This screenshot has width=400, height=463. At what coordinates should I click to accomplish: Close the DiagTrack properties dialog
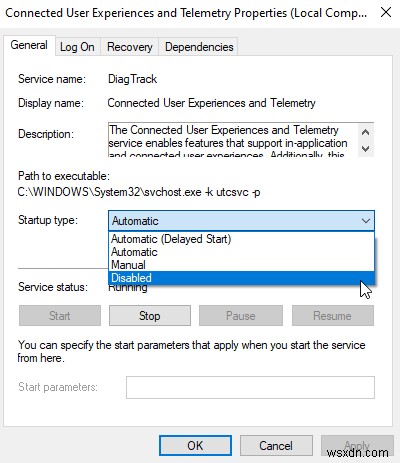coord(386,13)
